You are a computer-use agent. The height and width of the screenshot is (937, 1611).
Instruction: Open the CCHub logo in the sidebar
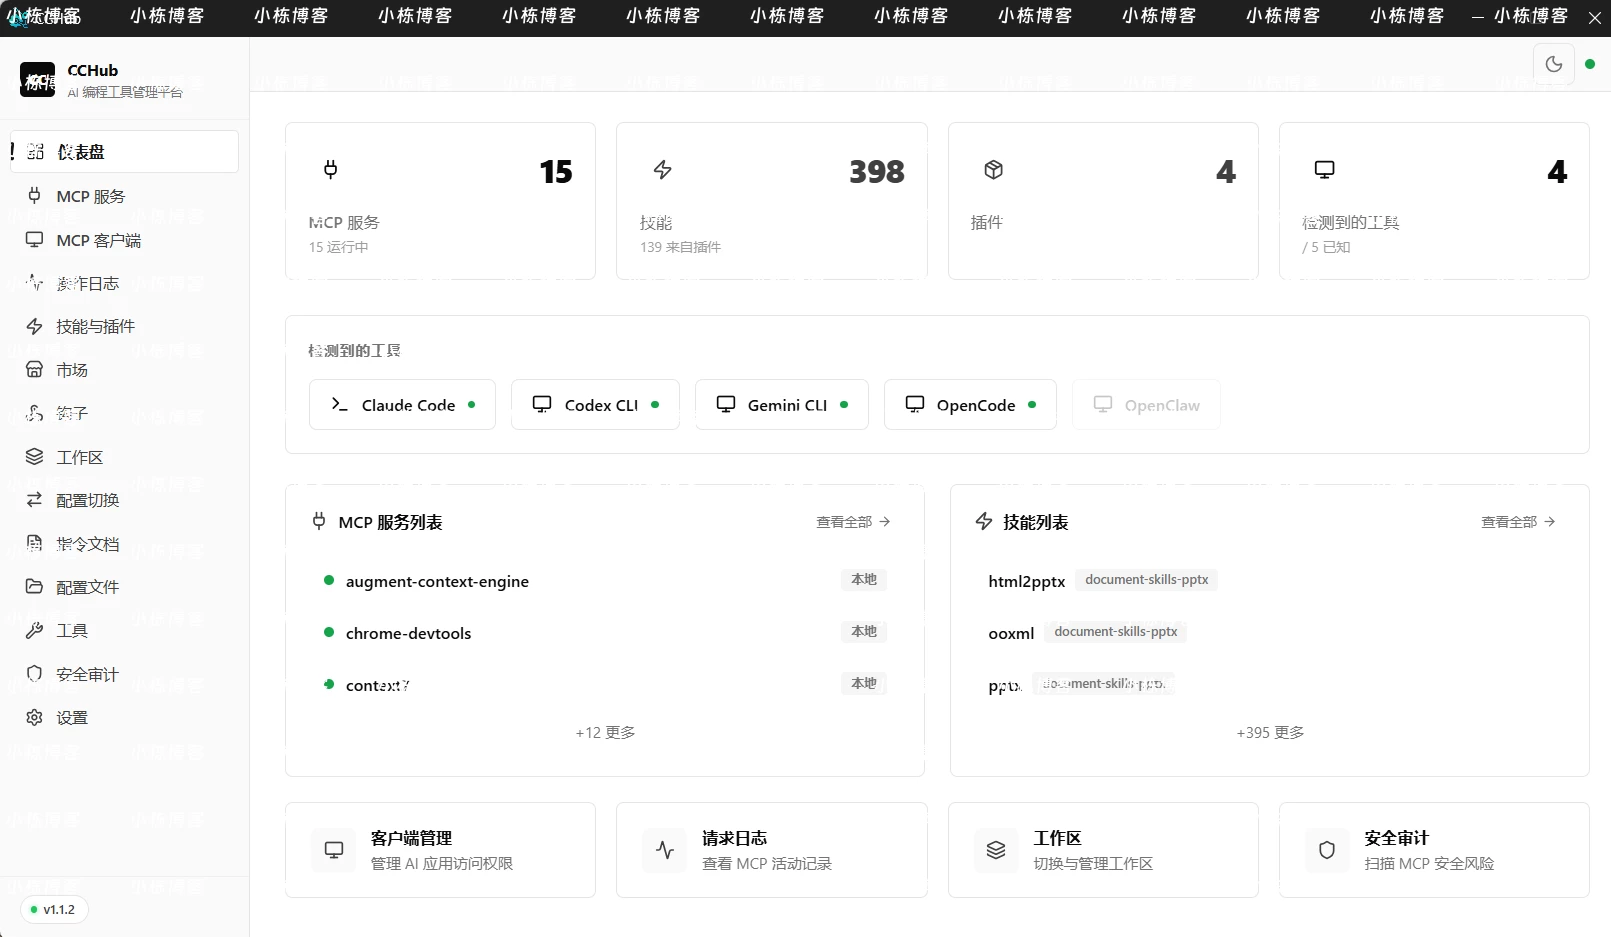coord(36,80)
